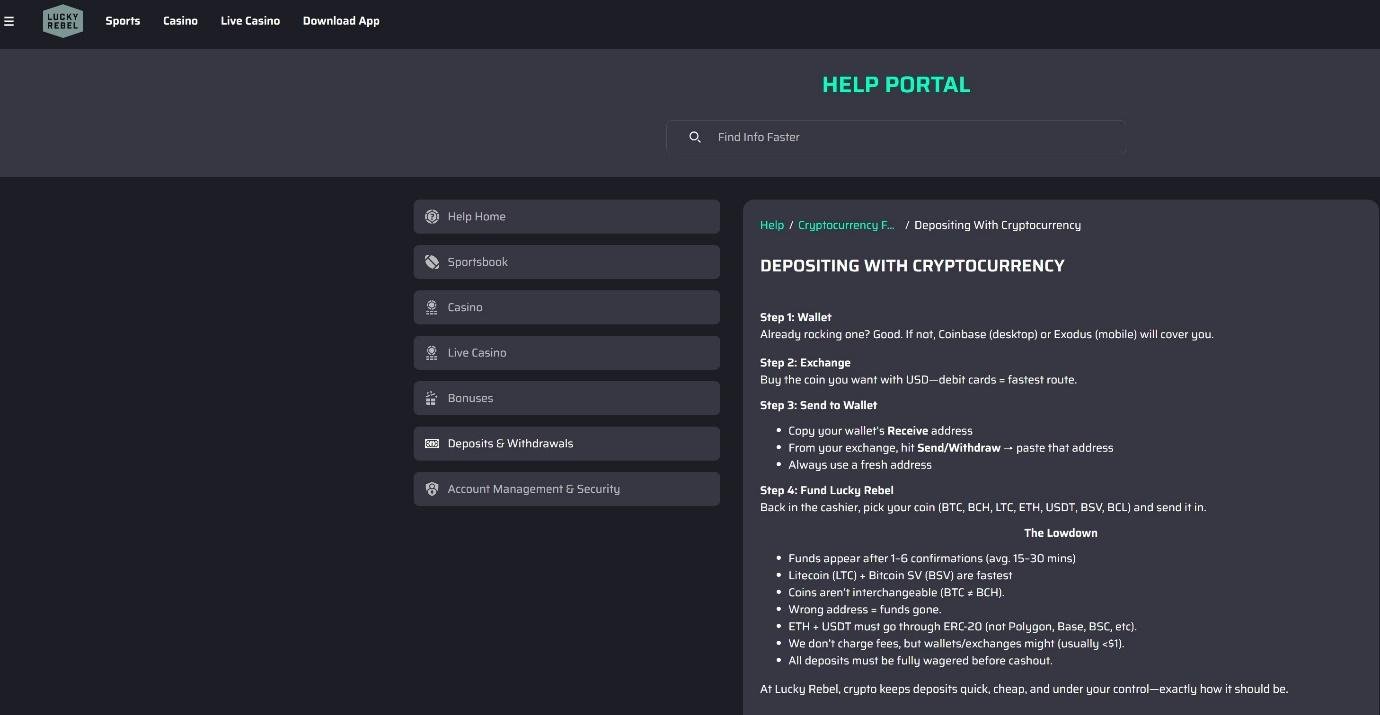This screenshot has width=1380, height=715.
Task: Open Sports in the top navigation
Action: (123, 21)
